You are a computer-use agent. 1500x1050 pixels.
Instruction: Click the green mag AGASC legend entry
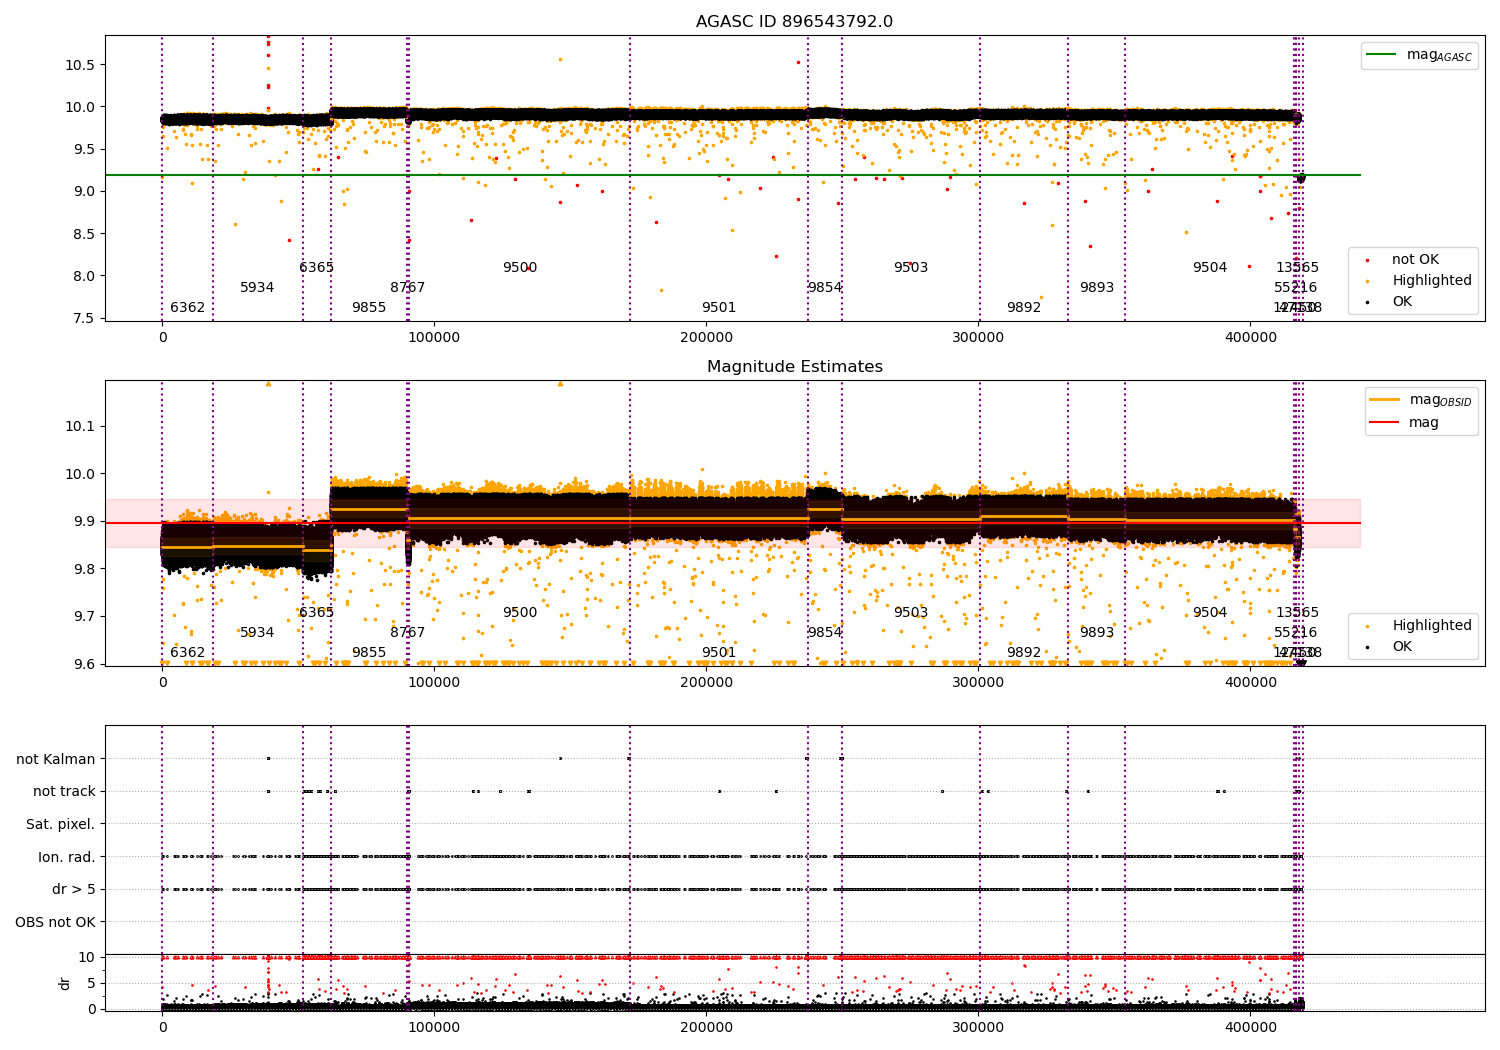coord(1419,55)
